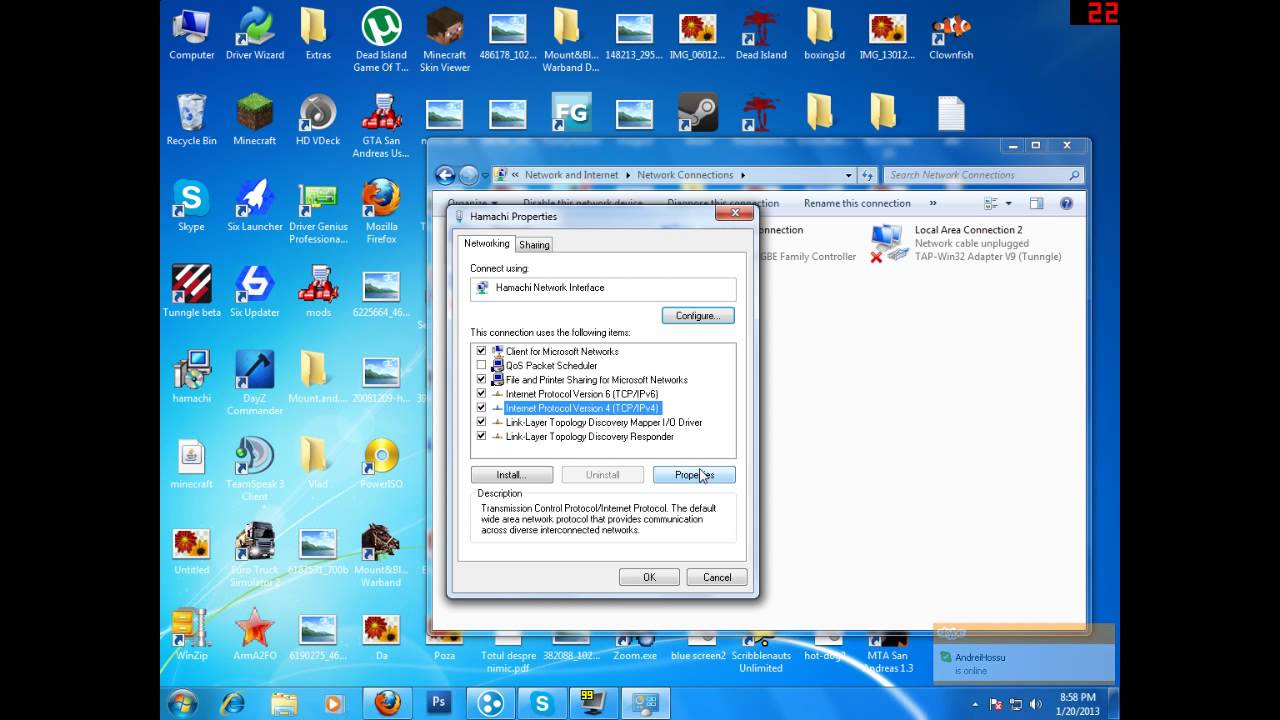Uncheck Client for Microsoft Networks checkbox
This screenshot has width=1280, height=720.
(481, 351)
